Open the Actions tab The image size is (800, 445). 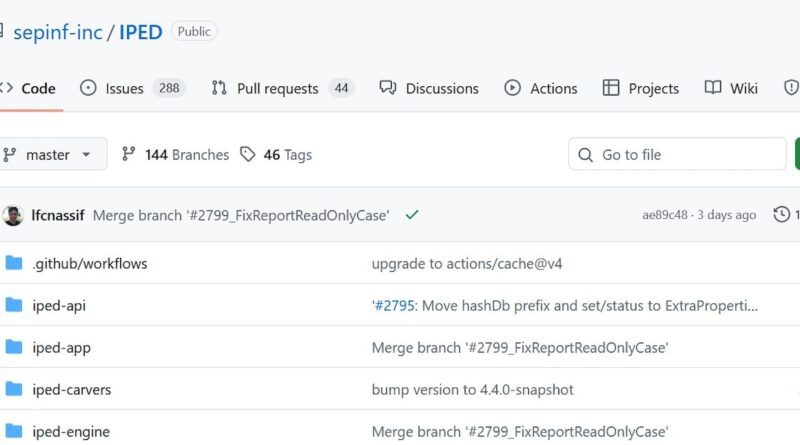541,88
